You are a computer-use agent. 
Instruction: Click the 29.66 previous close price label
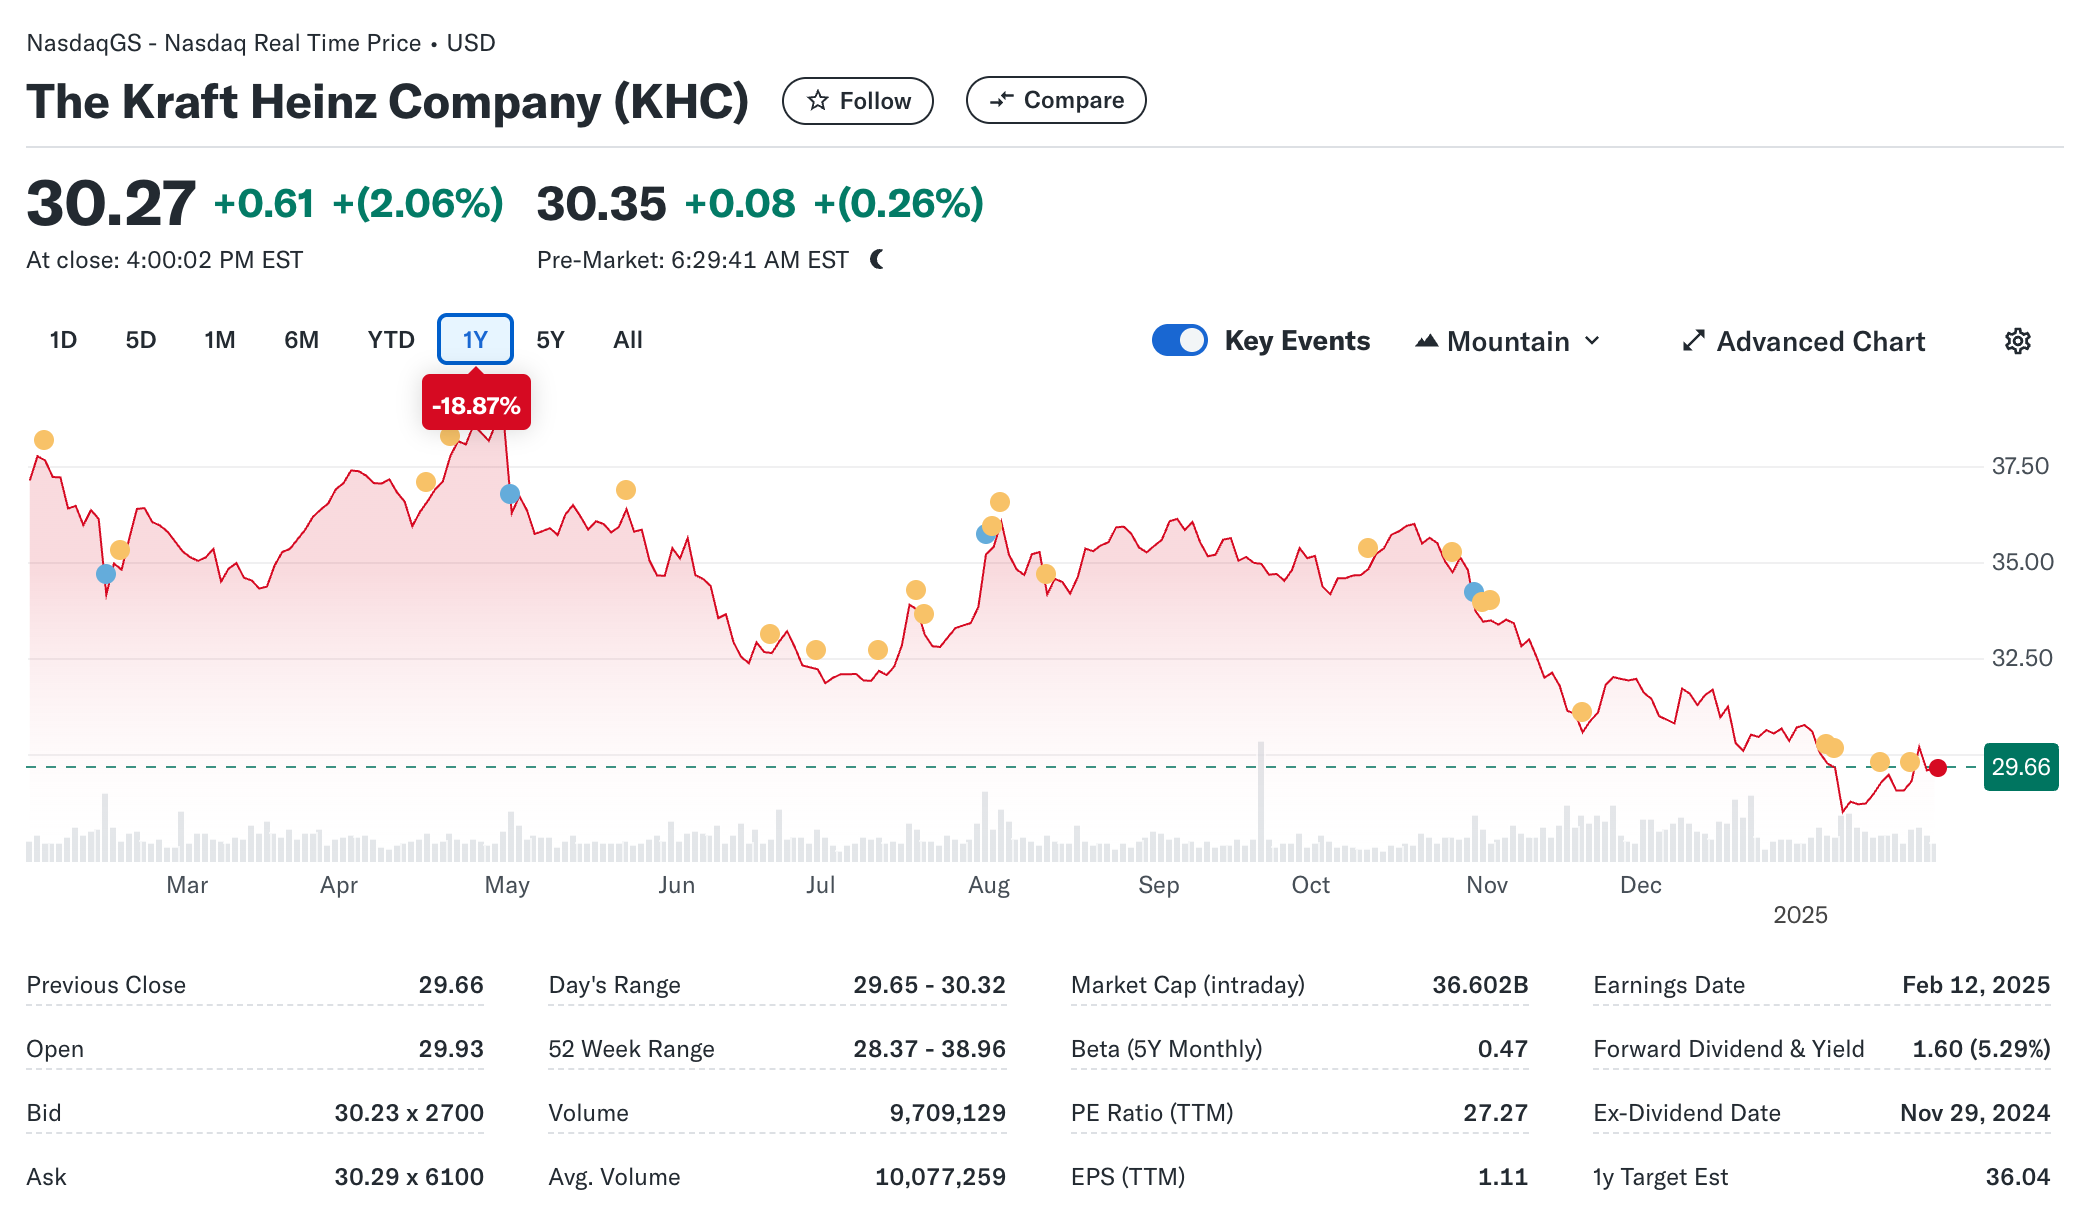[2020, 767]
